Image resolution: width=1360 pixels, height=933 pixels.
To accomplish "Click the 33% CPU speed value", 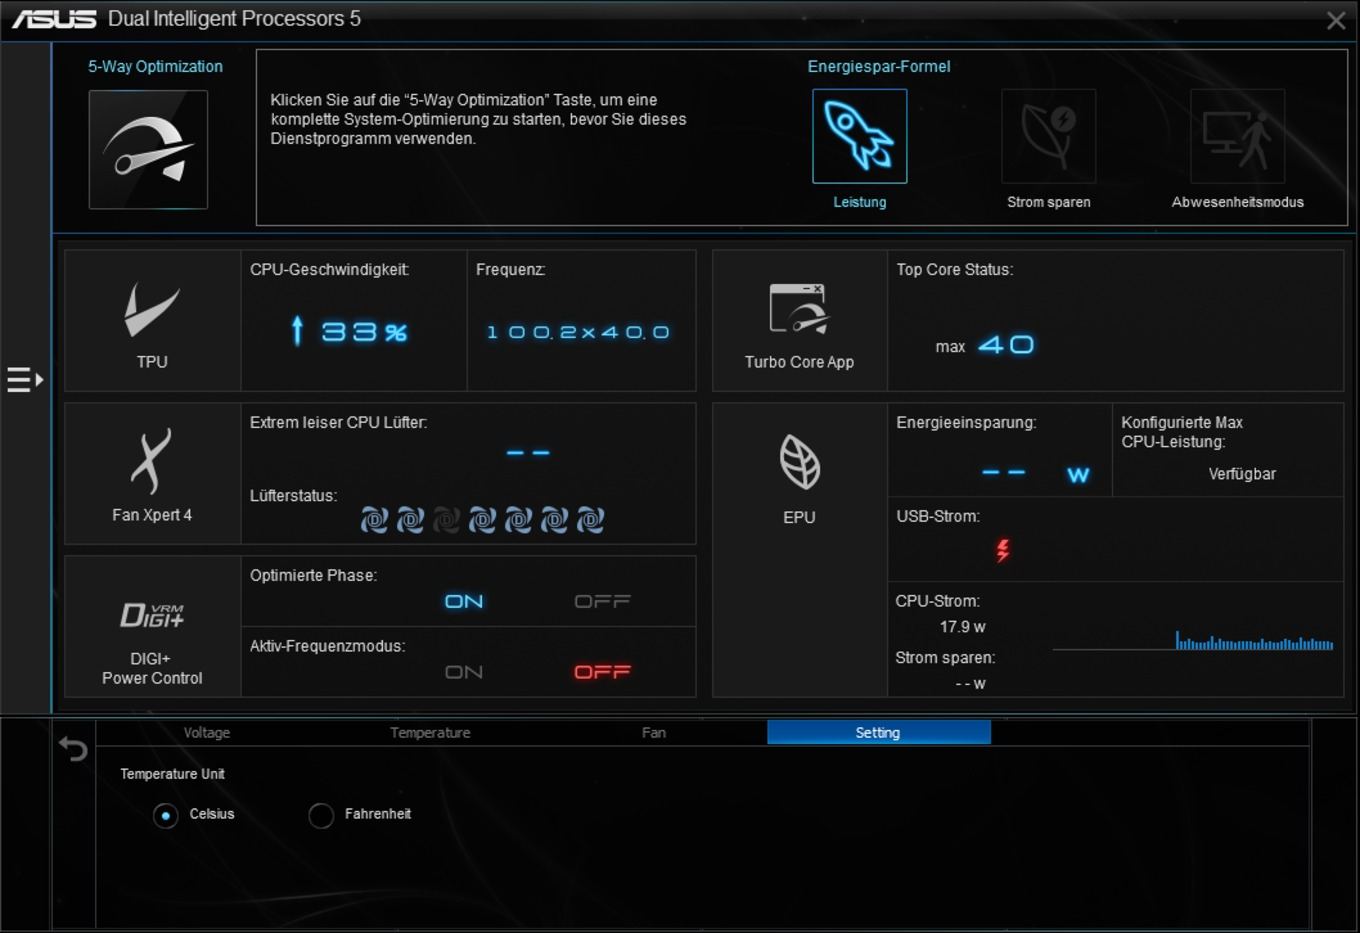I will coord(350,331).
